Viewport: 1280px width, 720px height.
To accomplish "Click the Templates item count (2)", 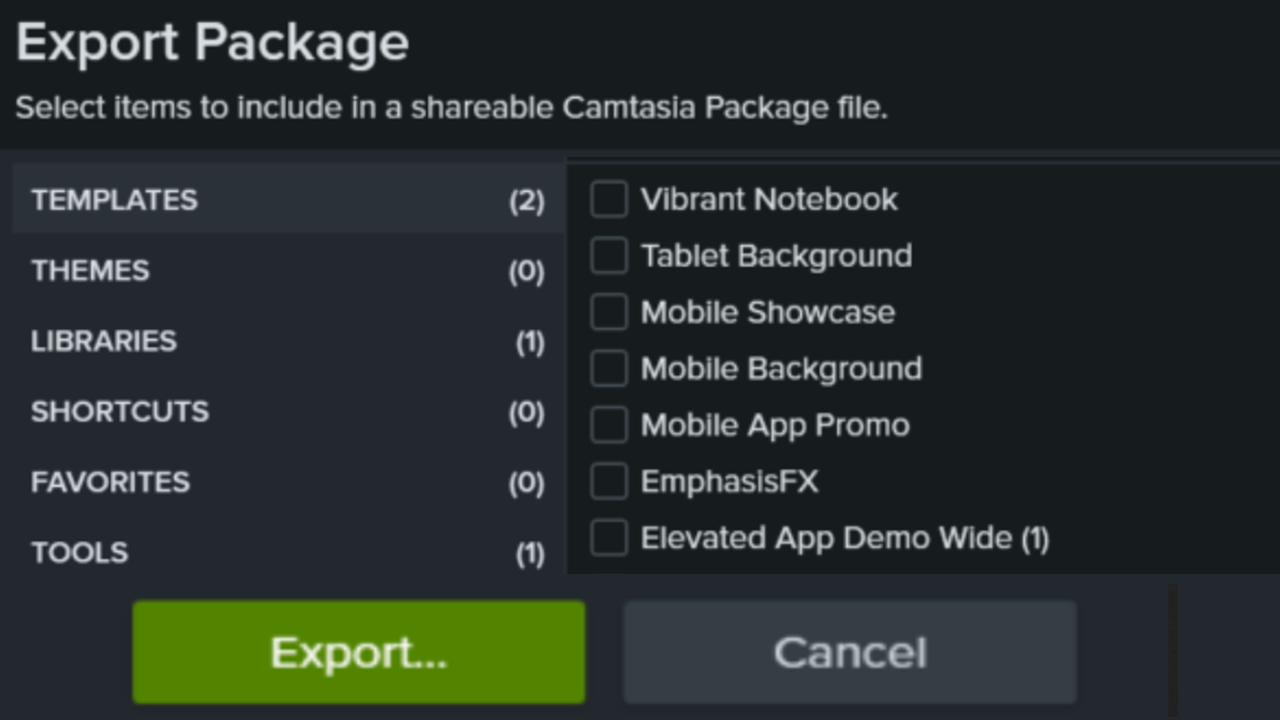I will coord(527,199).
